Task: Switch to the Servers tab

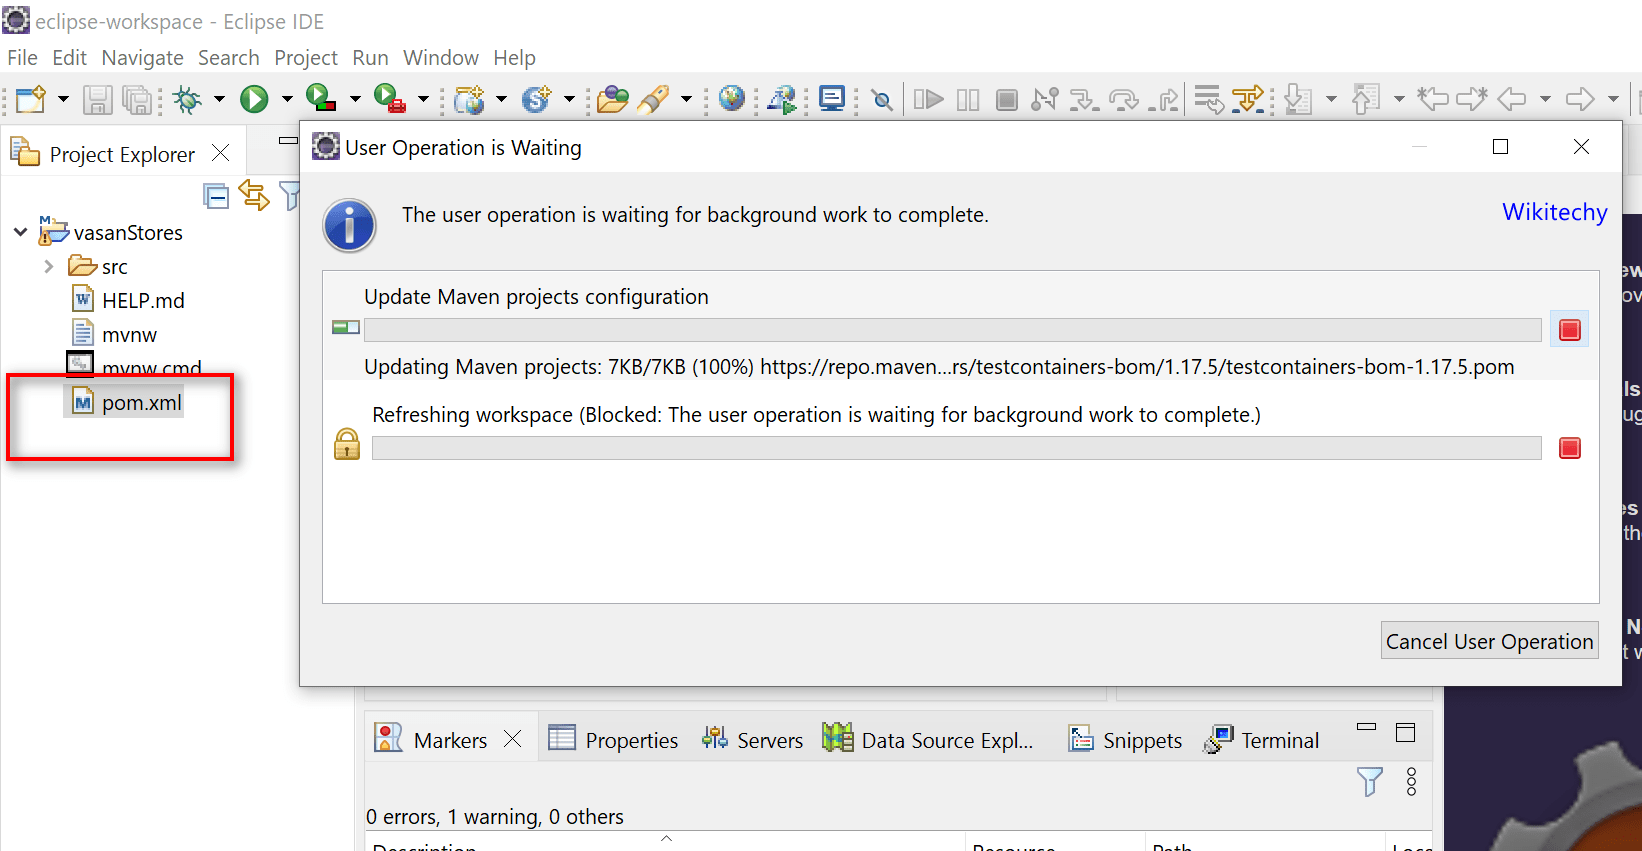Action: pos(752,739)
